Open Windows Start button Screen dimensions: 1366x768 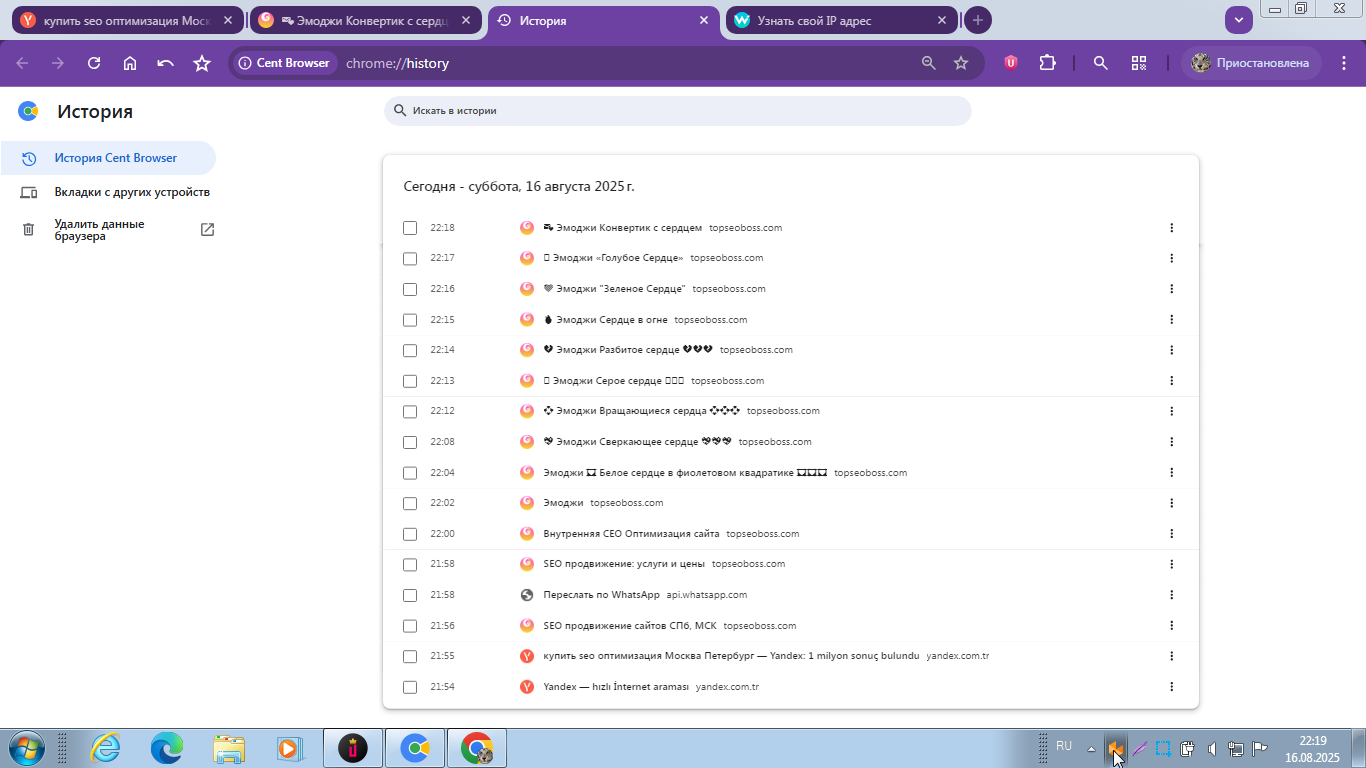(x=25, y=748)
